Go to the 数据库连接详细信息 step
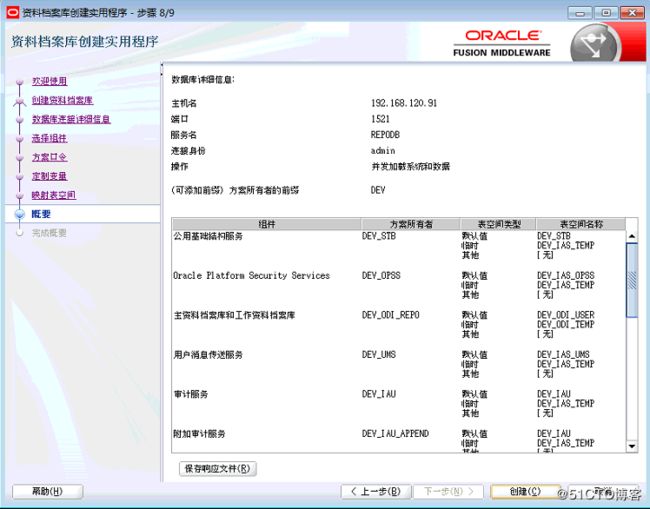 [71, 119]
